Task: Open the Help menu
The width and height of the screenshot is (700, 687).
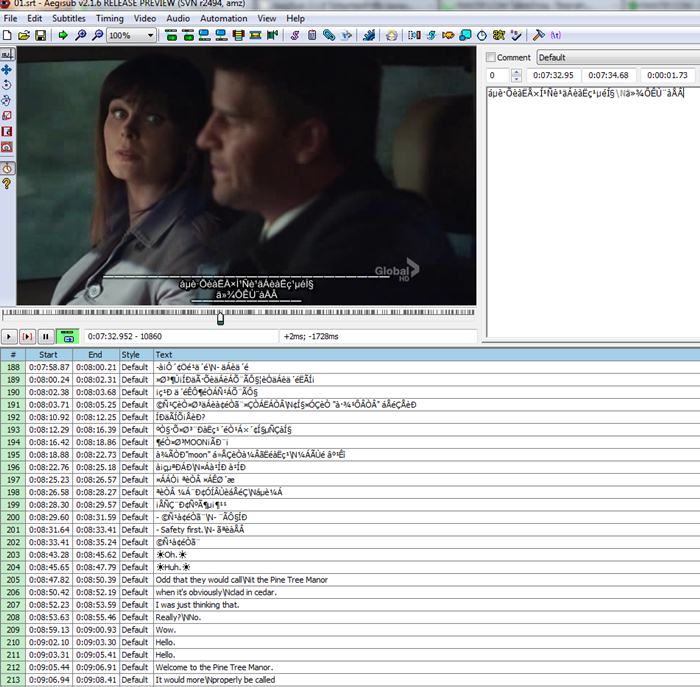Action: coord(295,18)
